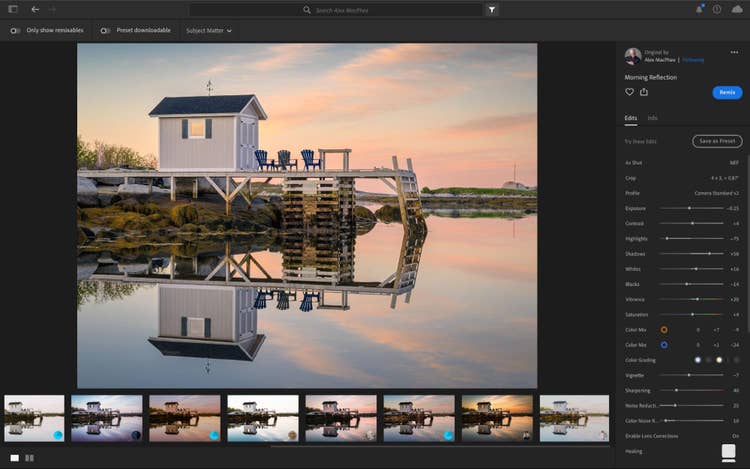Click the blue-tinted Color Grading swatch

[698, 360]
